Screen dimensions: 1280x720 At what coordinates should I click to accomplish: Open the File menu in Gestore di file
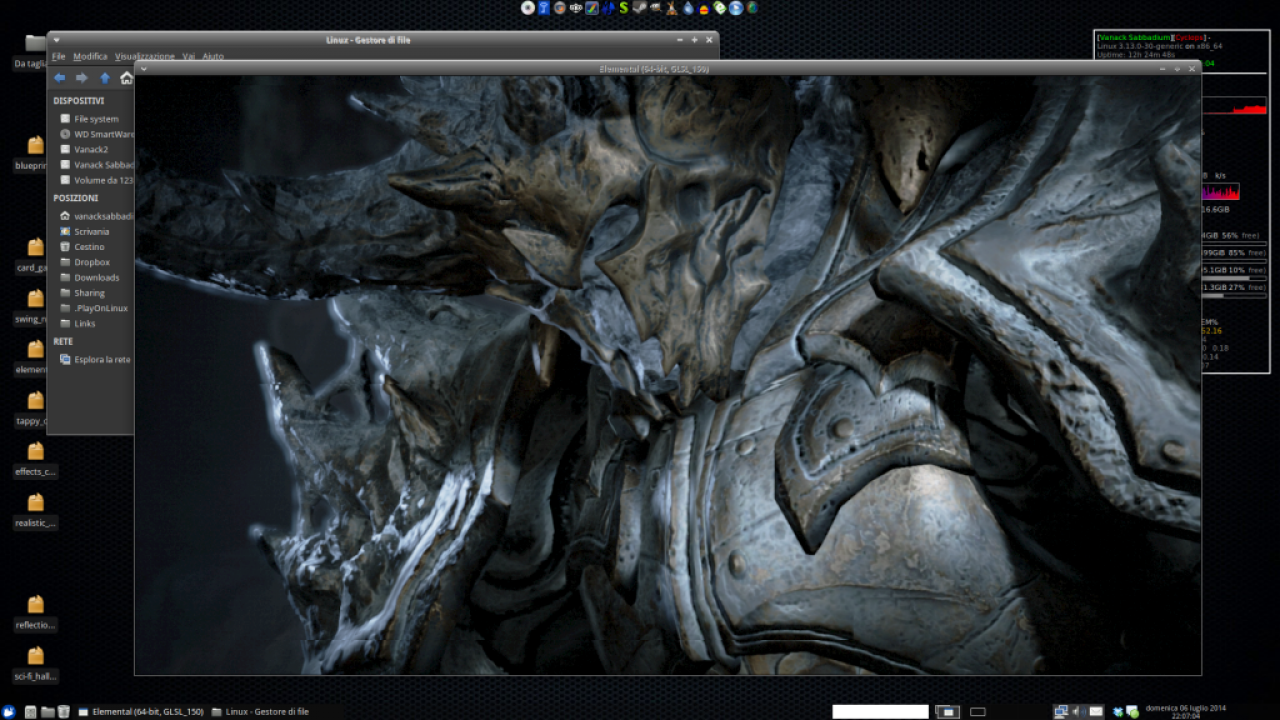coord(59,57)
